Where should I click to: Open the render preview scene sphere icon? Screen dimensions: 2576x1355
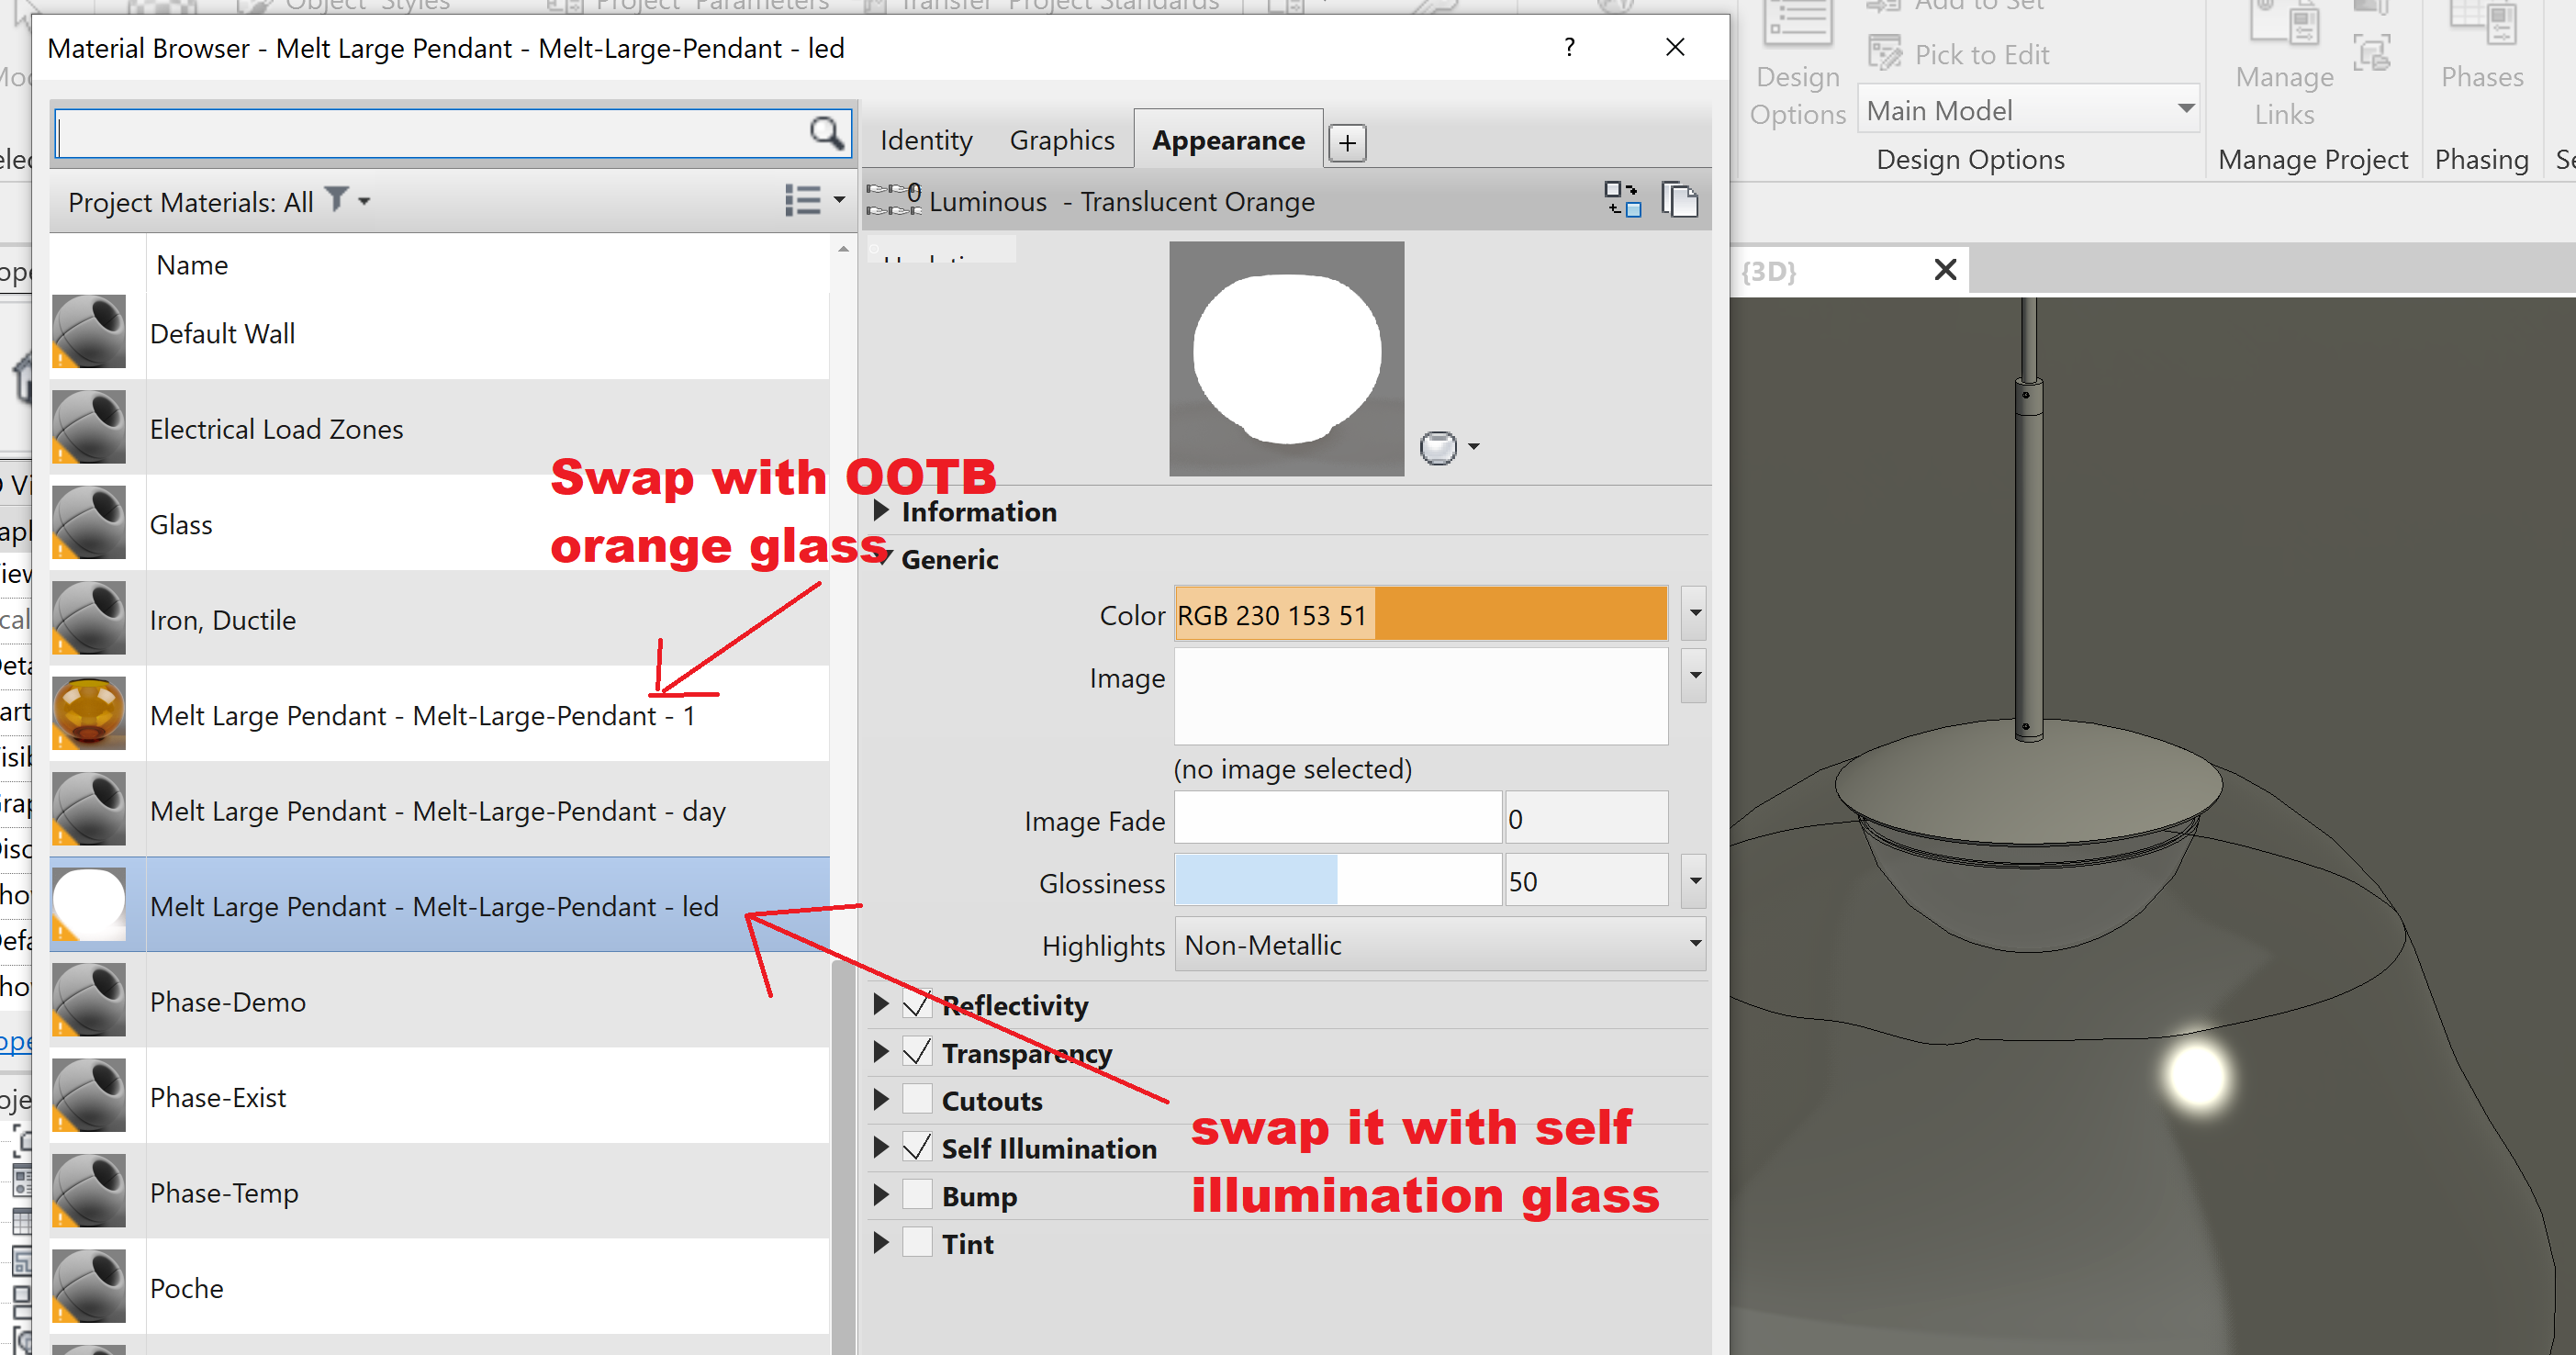pos(1436,447)
